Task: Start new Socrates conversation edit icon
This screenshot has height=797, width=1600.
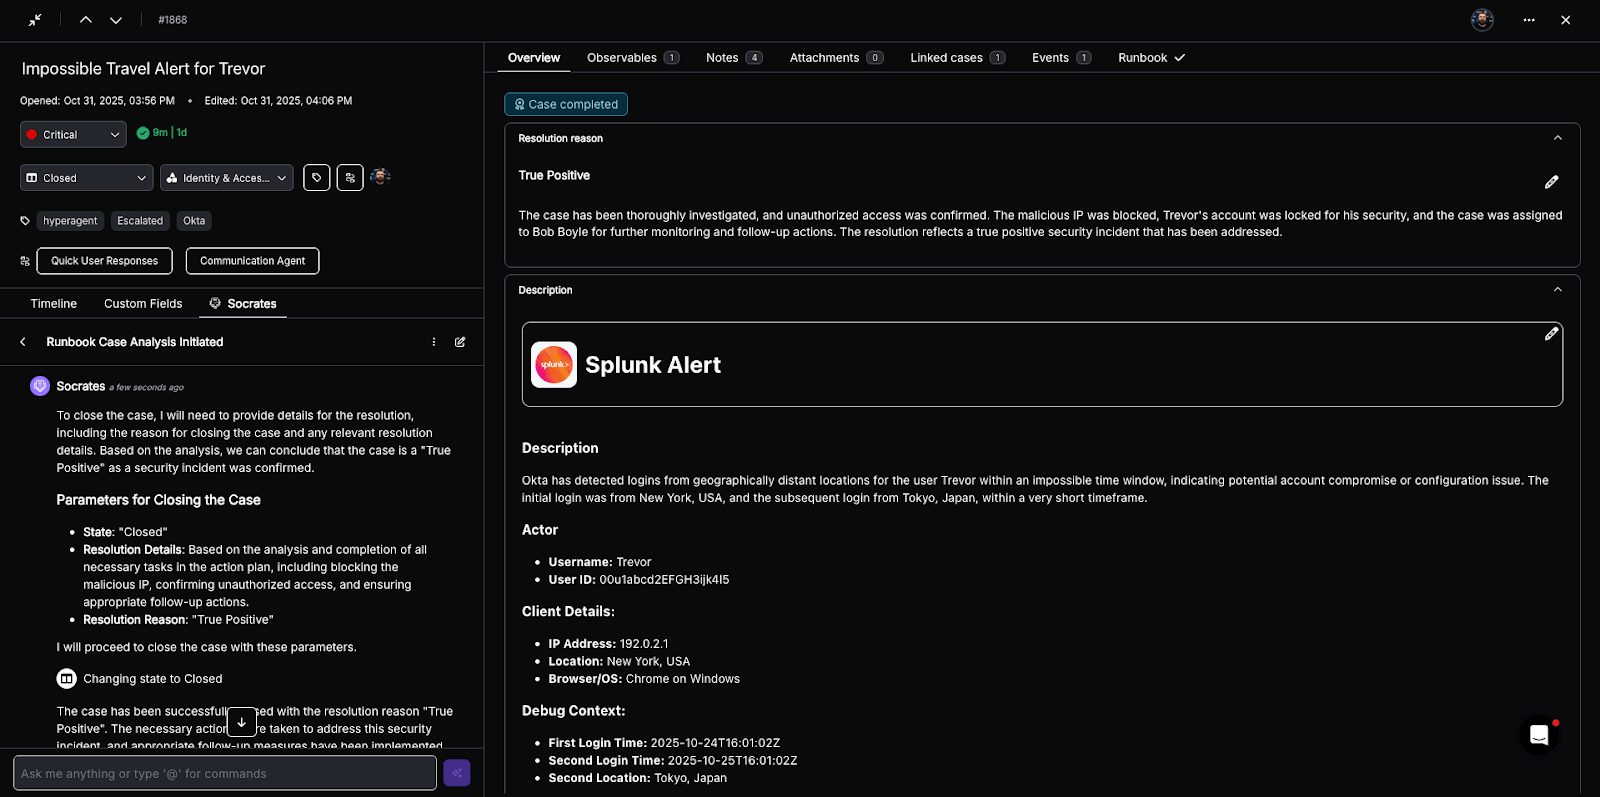Action: (460, 342)
